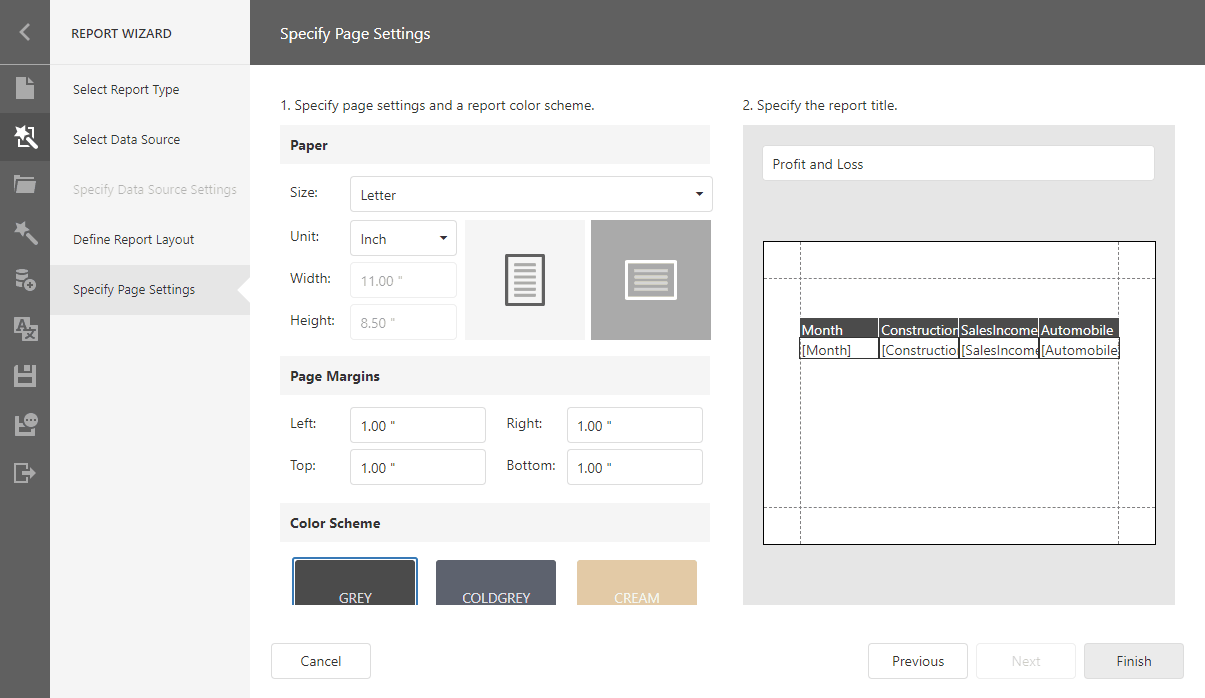
Task: Select the New Report icon
Action: tap(24, 89)
